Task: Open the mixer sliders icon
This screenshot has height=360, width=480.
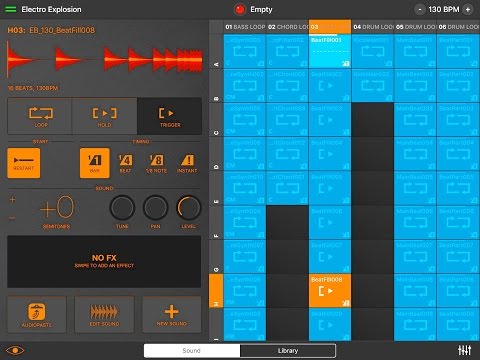Action: coord(465,350)
